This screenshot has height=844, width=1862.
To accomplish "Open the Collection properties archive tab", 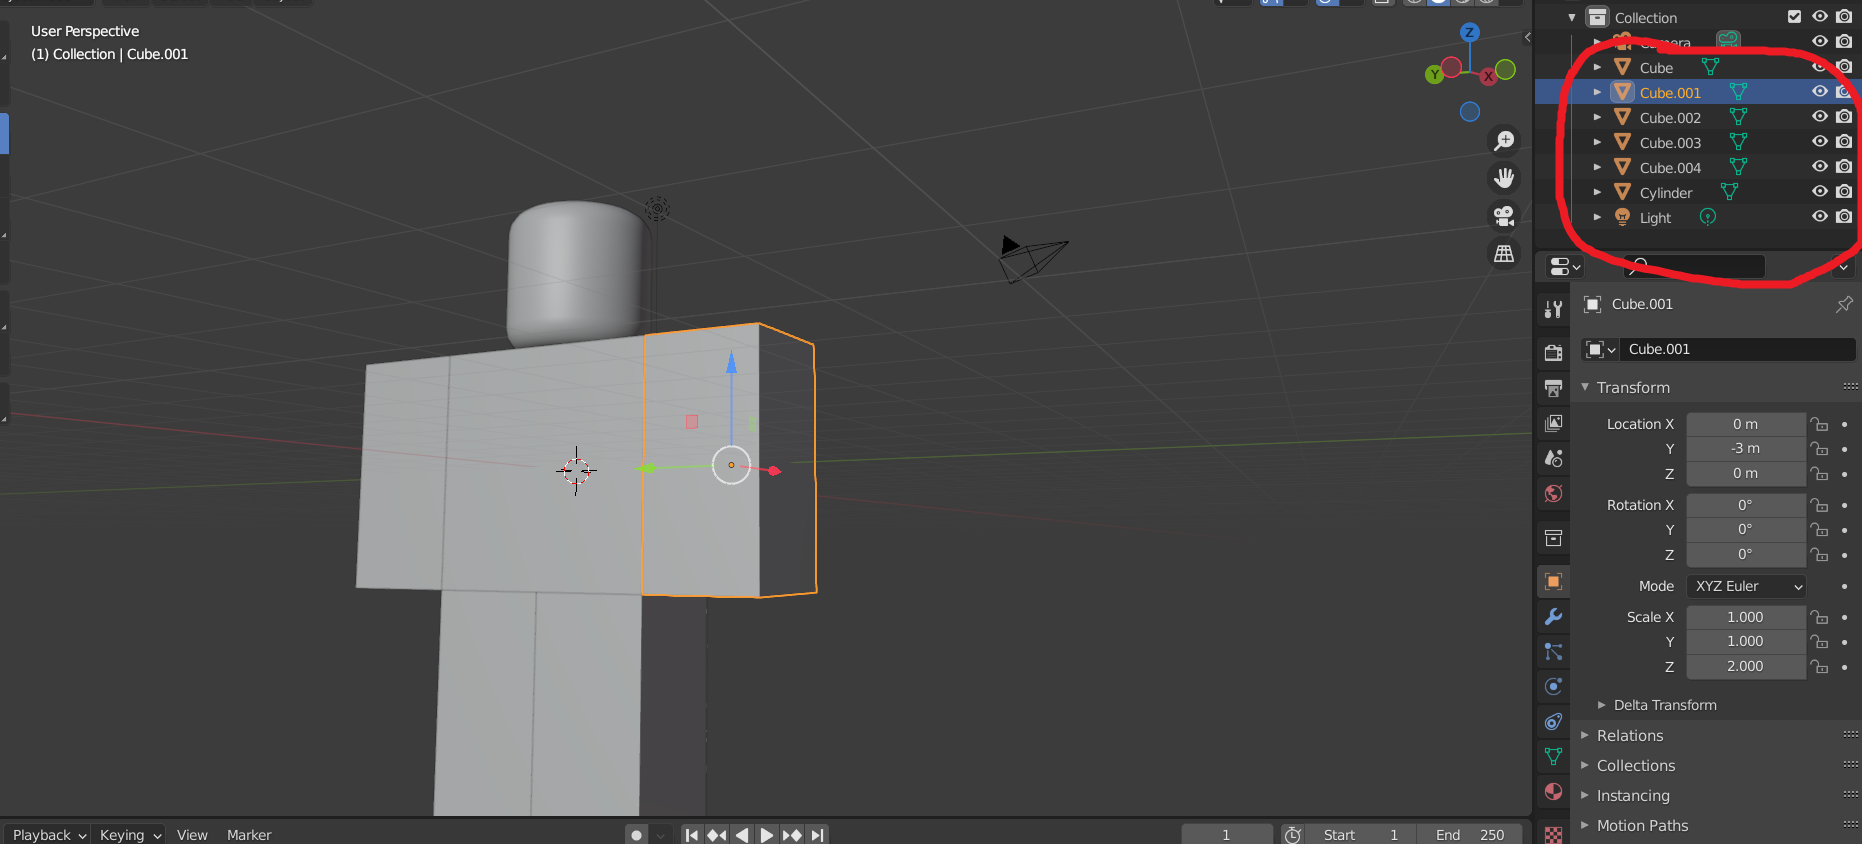I will pyautogui.click(x=1553, y=538).
